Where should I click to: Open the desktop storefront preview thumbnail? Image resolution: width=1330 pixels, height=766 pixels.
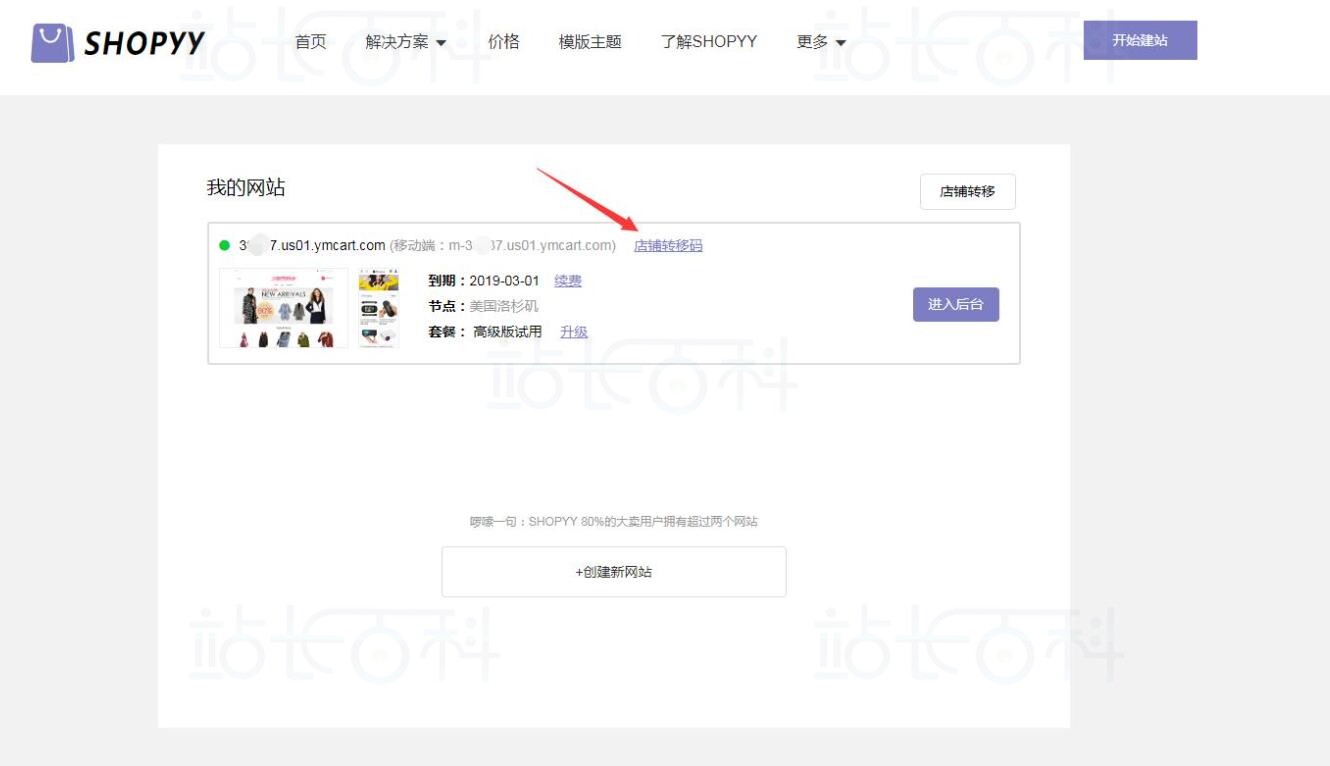pos(284,308)
